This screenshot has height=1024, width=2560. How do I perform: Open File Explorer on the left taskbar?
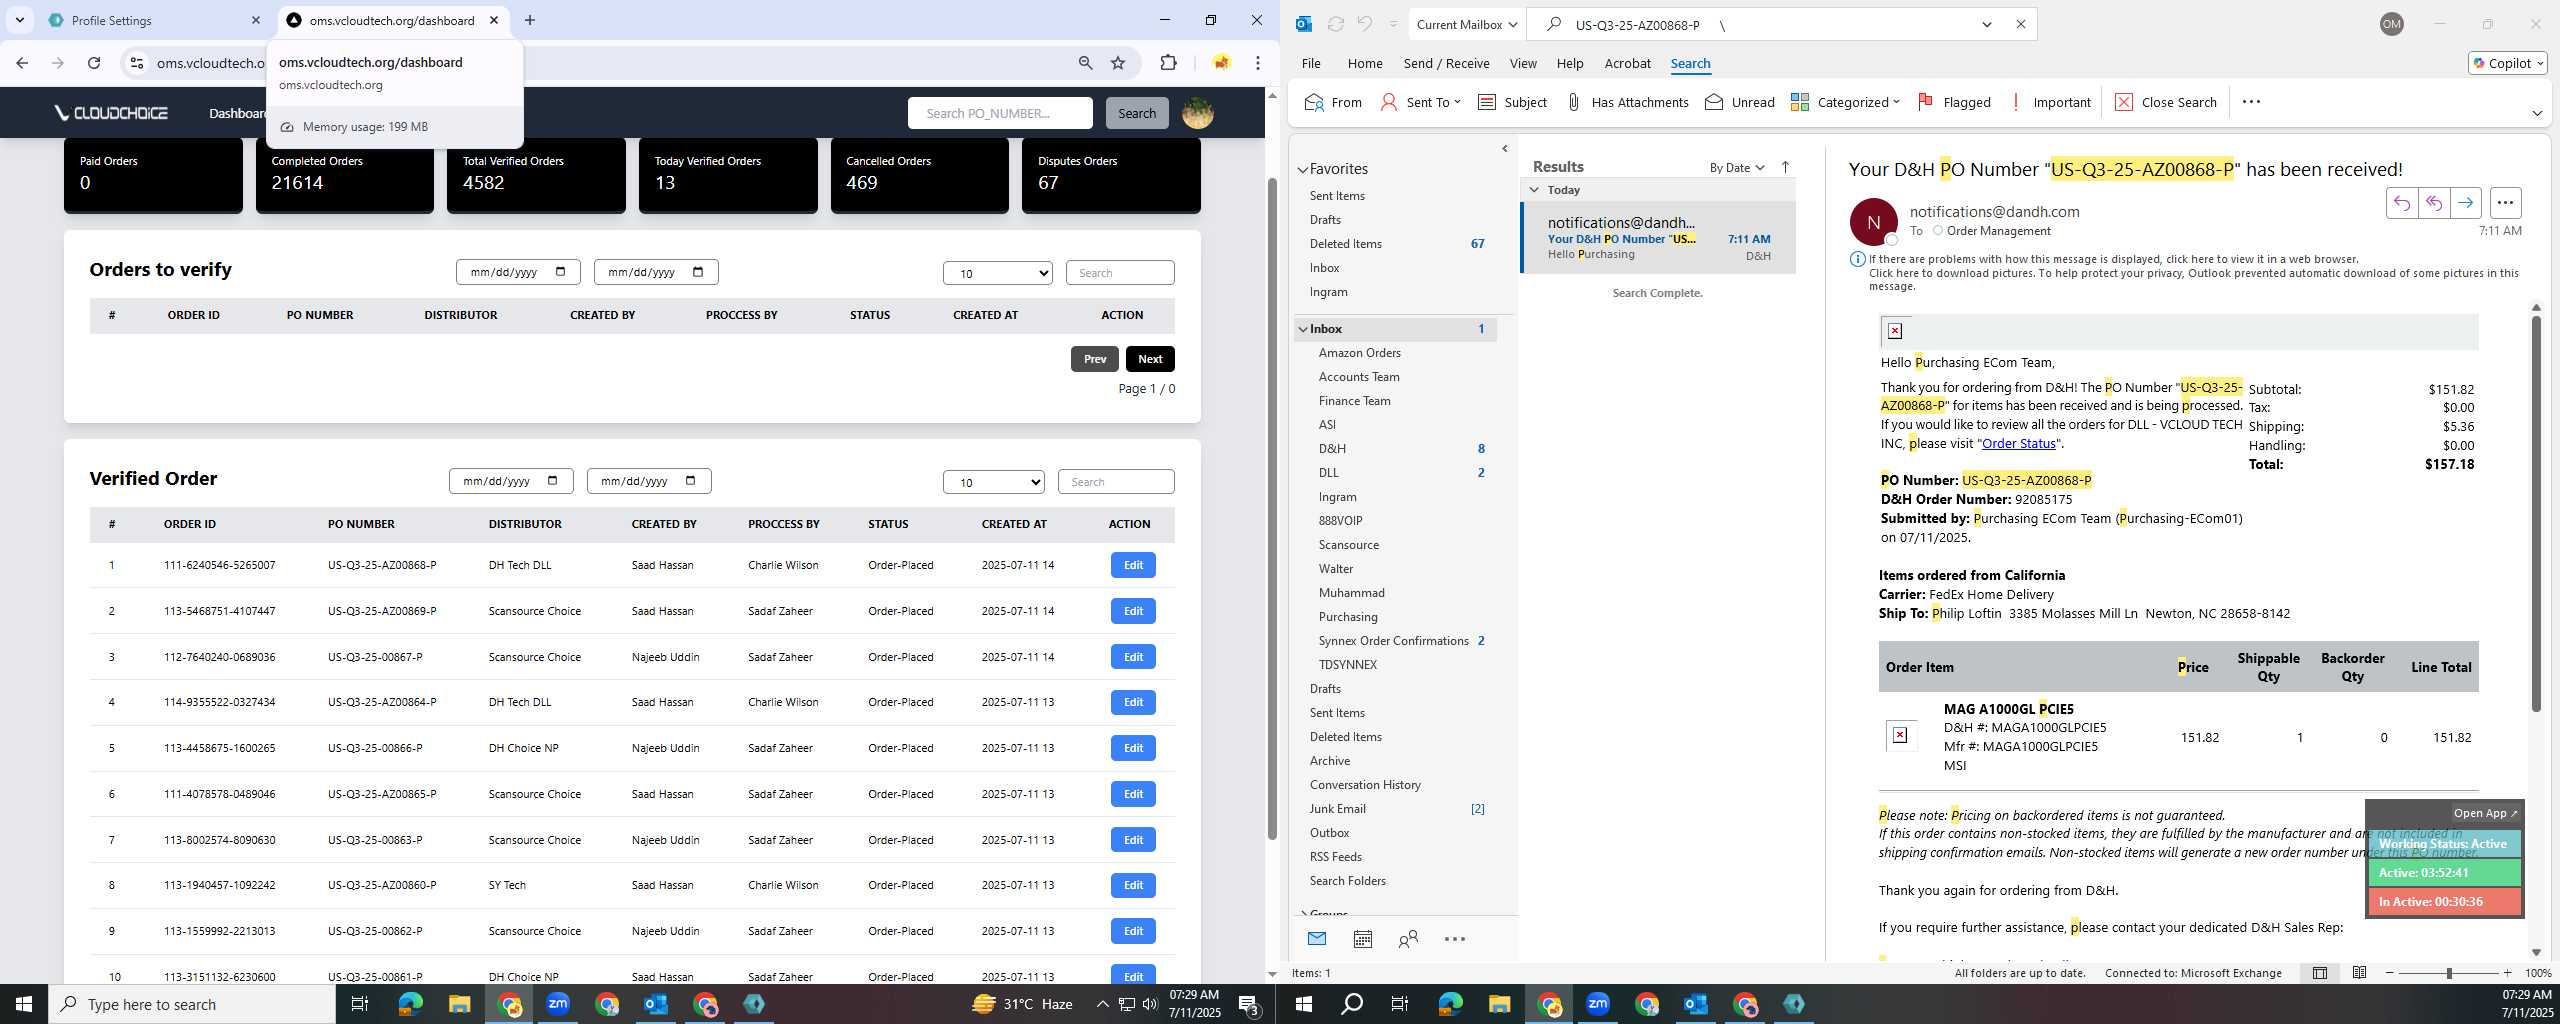point(459,1004)
